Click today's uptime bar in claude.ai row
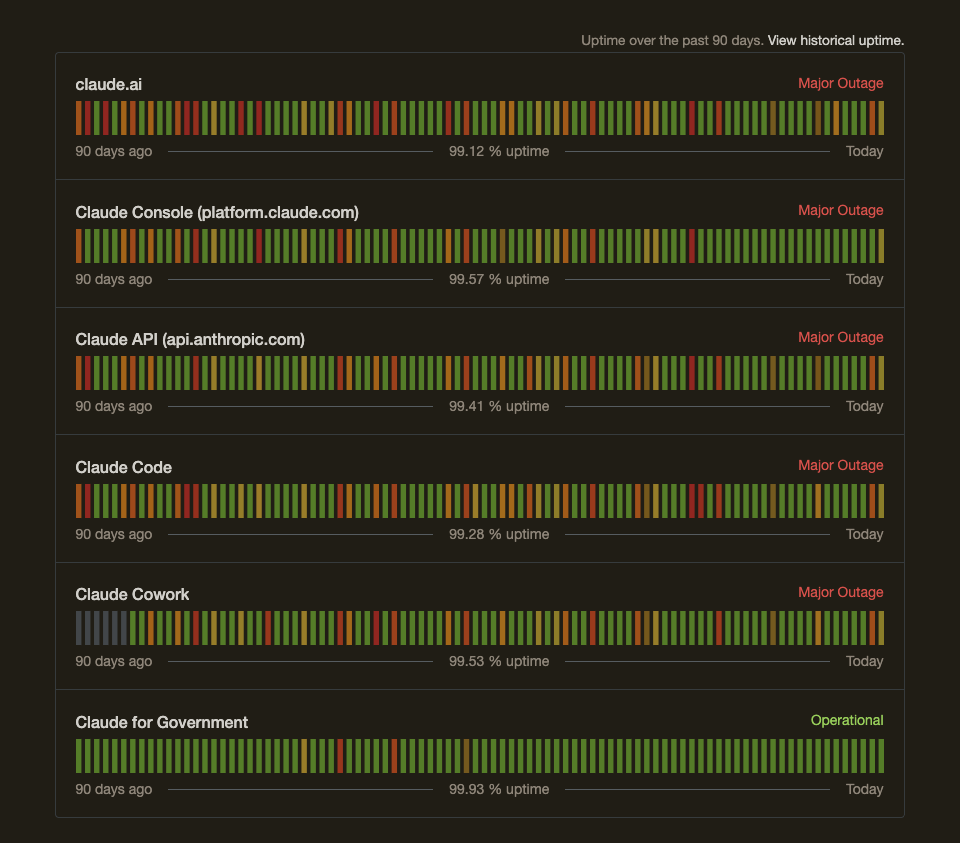 click(881, 118)
